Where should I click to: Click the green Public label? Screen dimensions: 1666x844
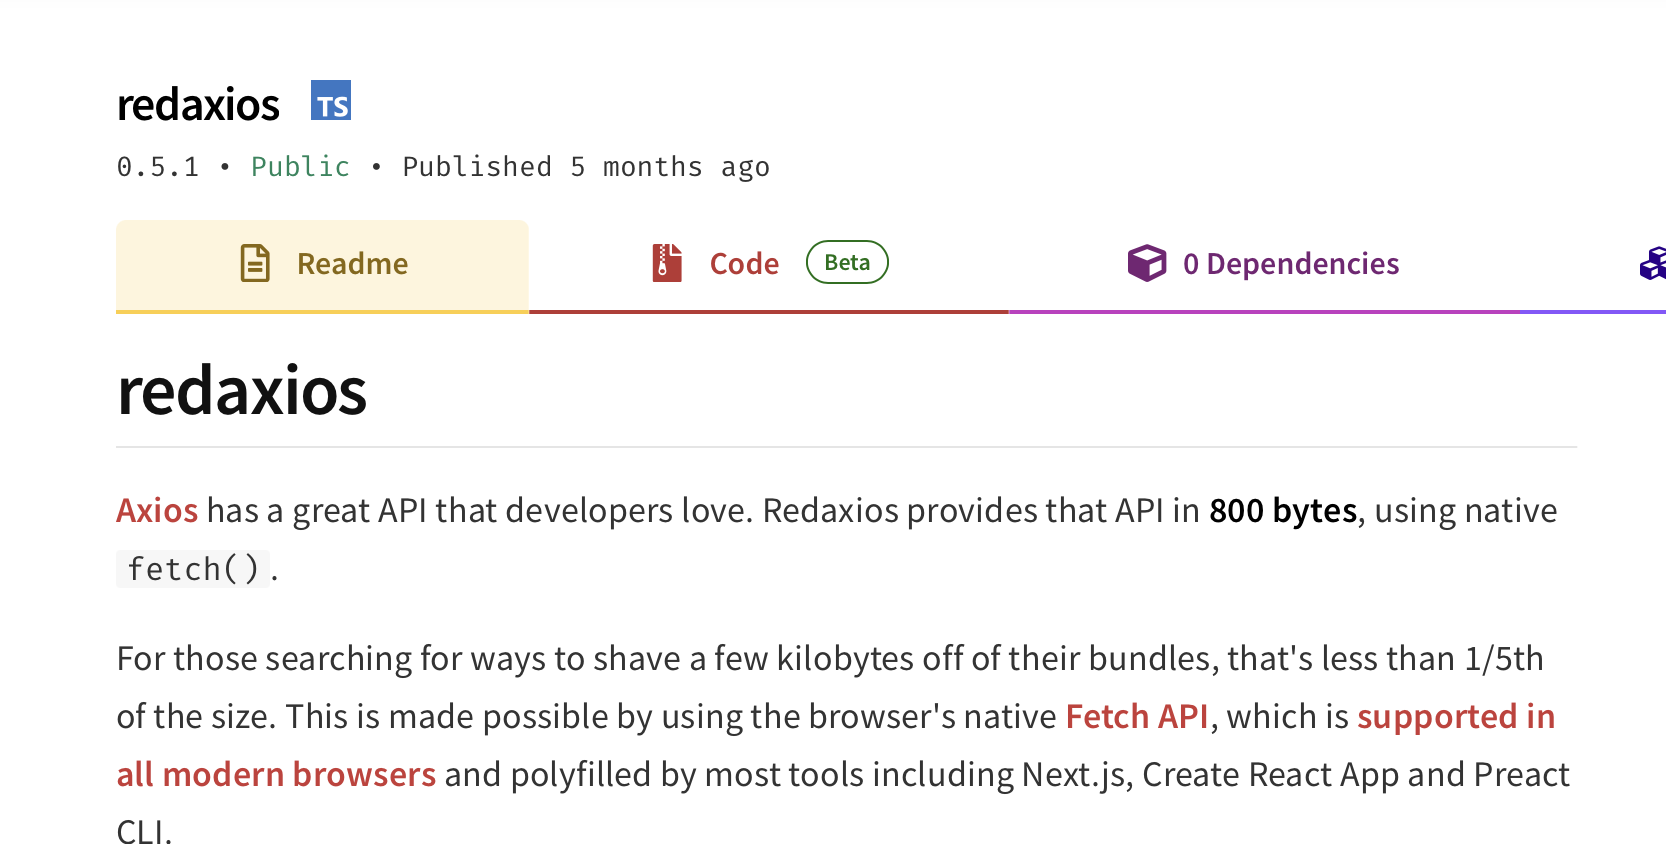(300, 167)
